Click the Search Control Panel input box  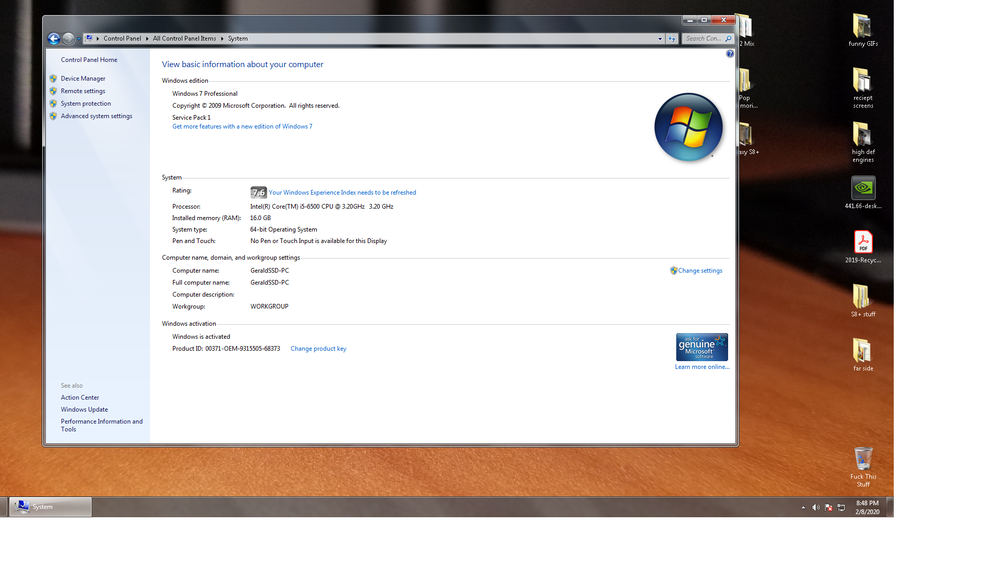703,39
